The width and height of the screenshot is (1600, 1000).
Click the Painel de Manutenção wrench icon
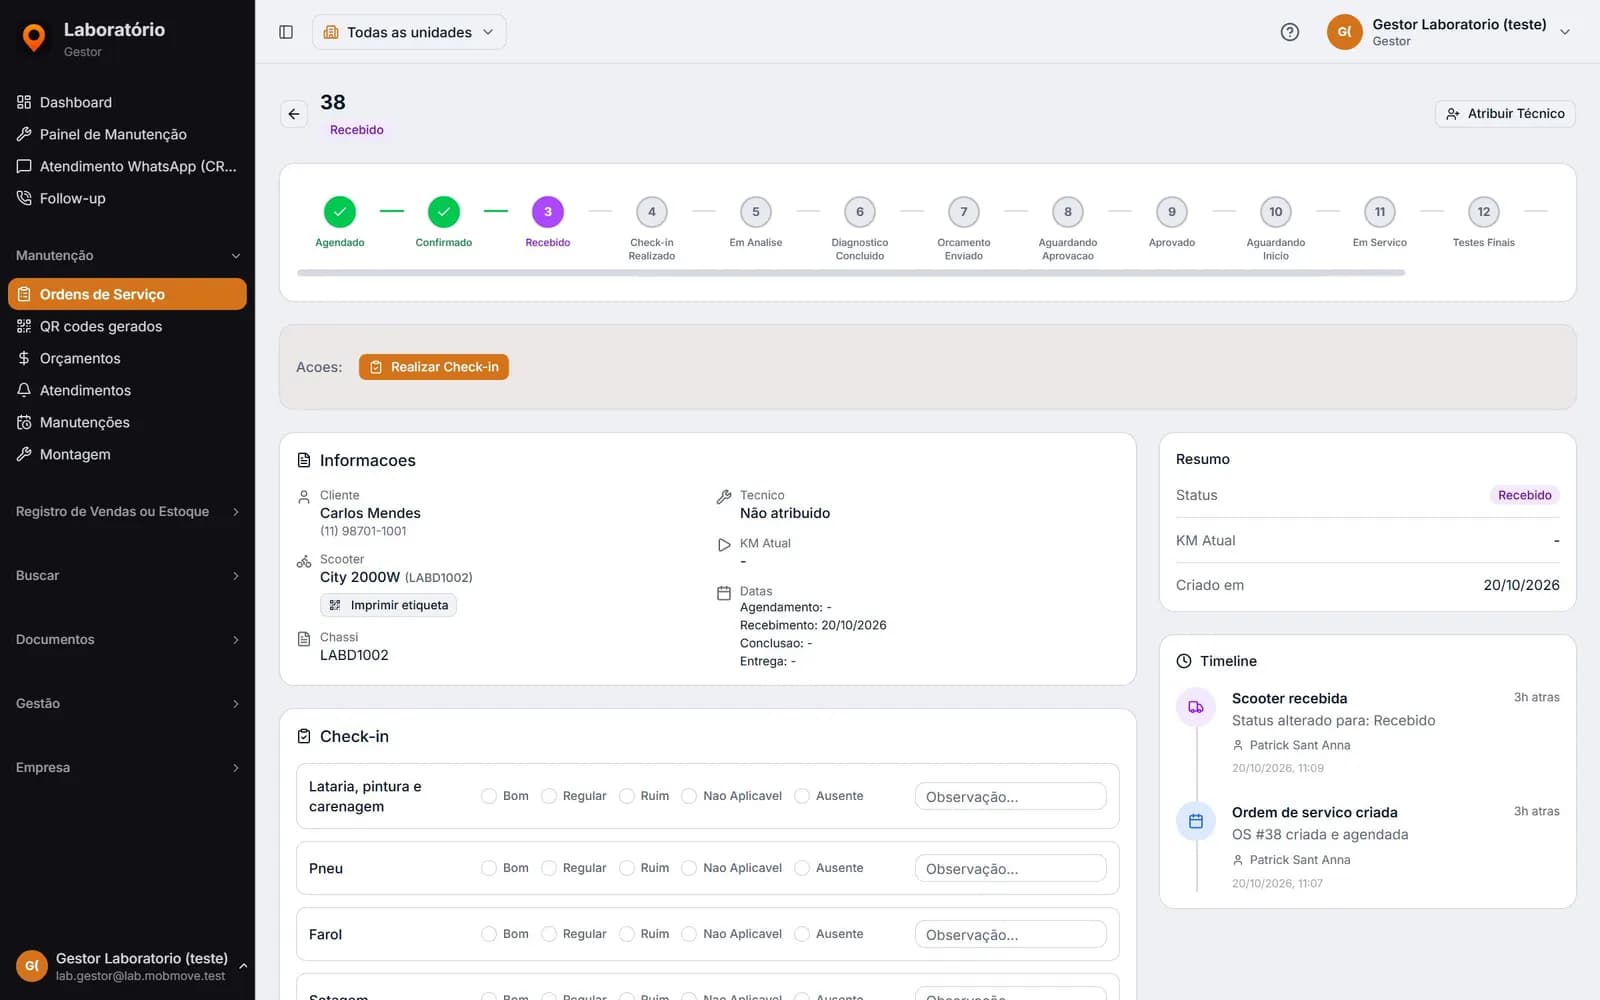click(24, 134)
